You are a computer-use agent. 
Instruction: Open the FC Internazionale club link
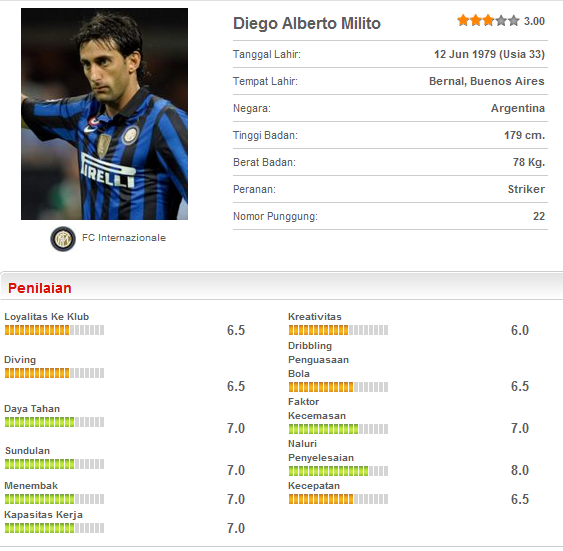[124, 238]
